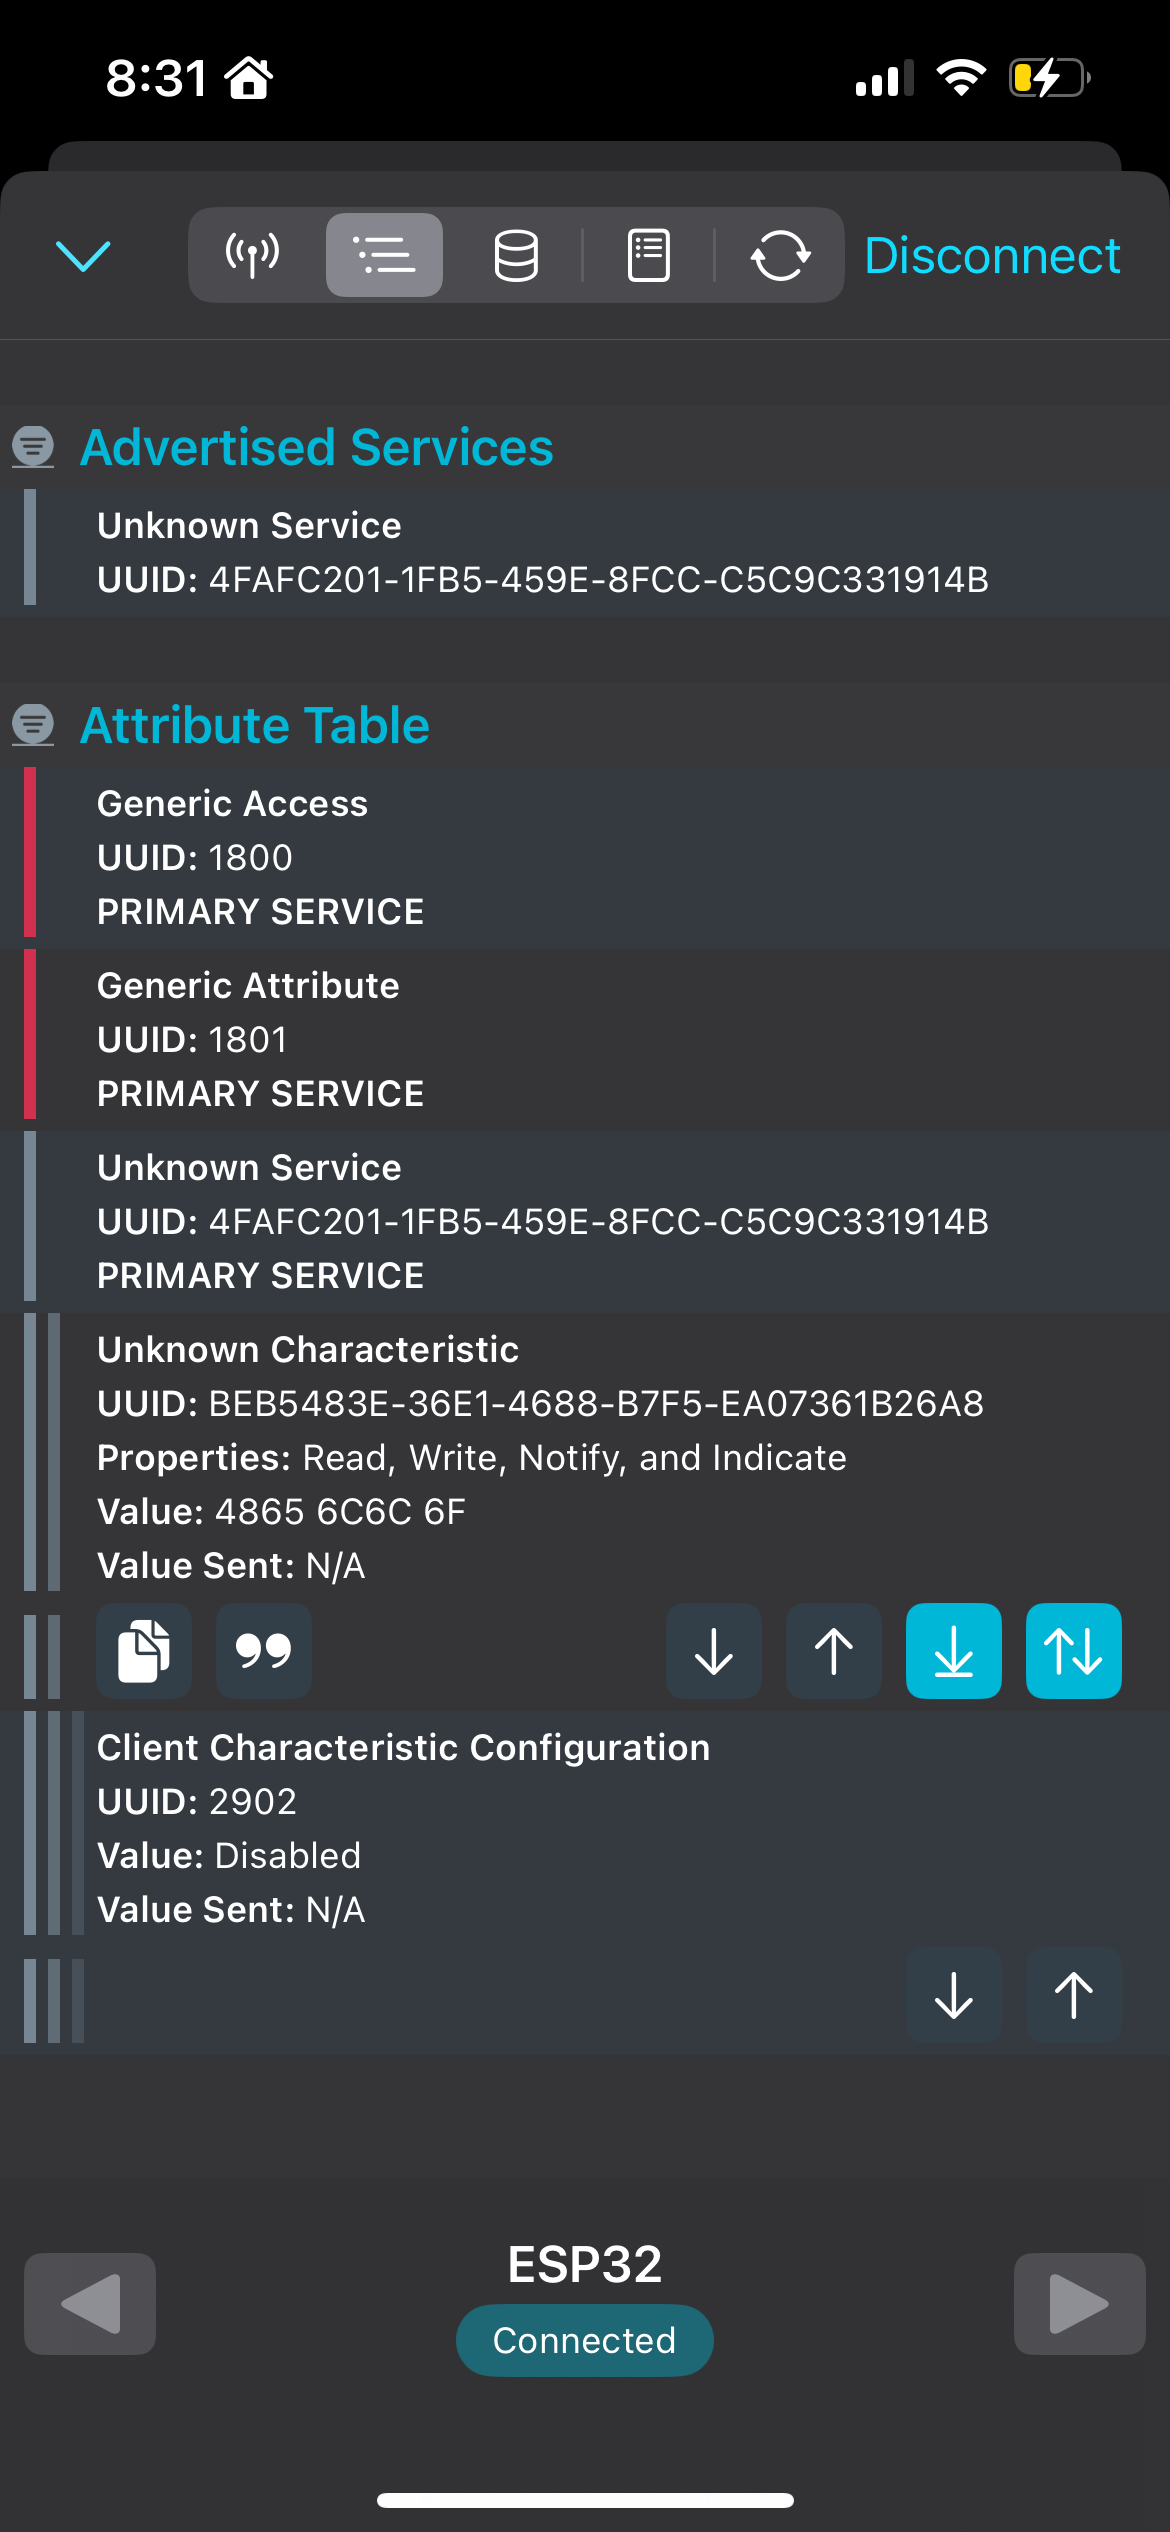
Task: Switch to the Attribute Table tab
Action: (385, 255)
